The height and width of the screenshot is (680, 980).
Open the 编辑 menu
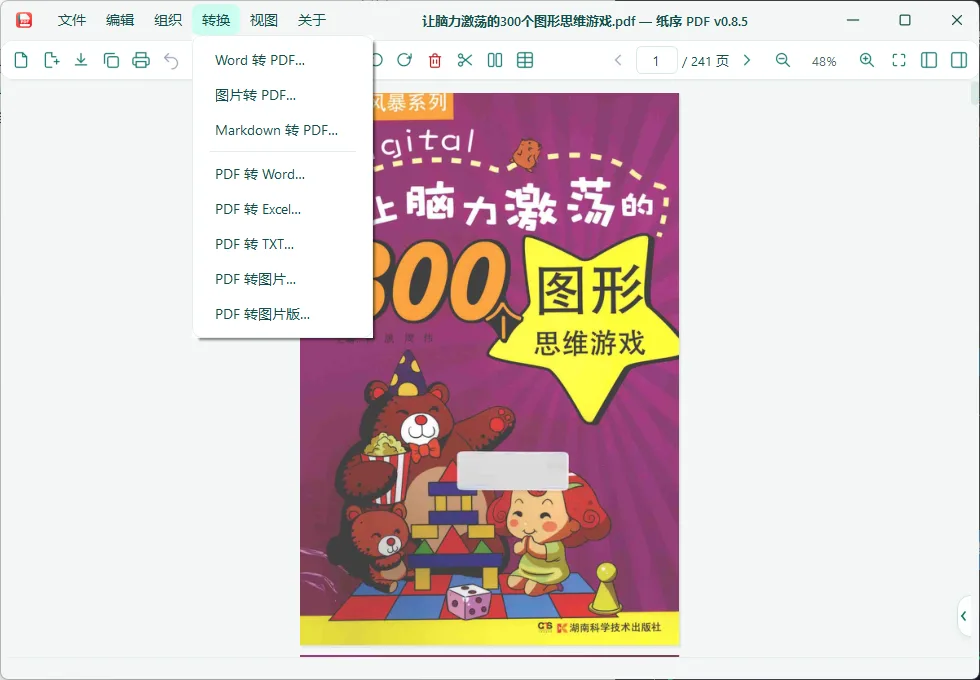pos(120,20)
